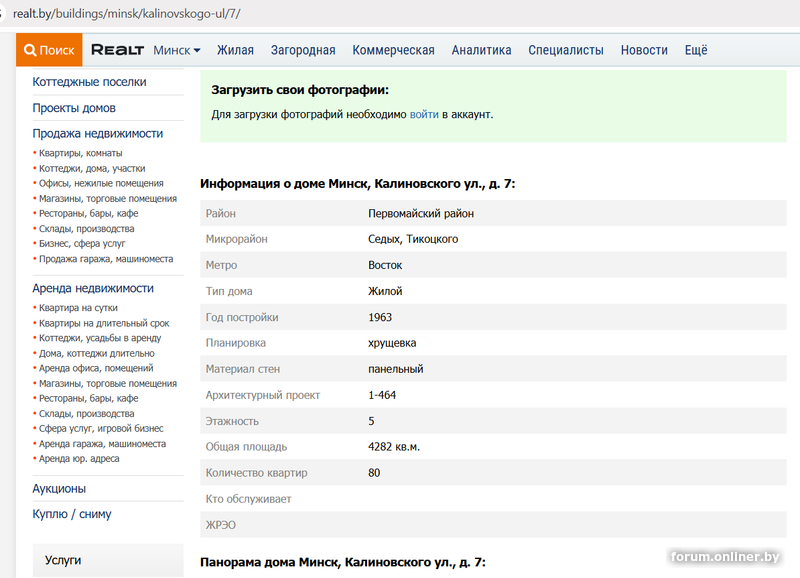Screen dimensions: 800x578
Task: Select Загородная in the top navigation
Action: click(303, 50)
